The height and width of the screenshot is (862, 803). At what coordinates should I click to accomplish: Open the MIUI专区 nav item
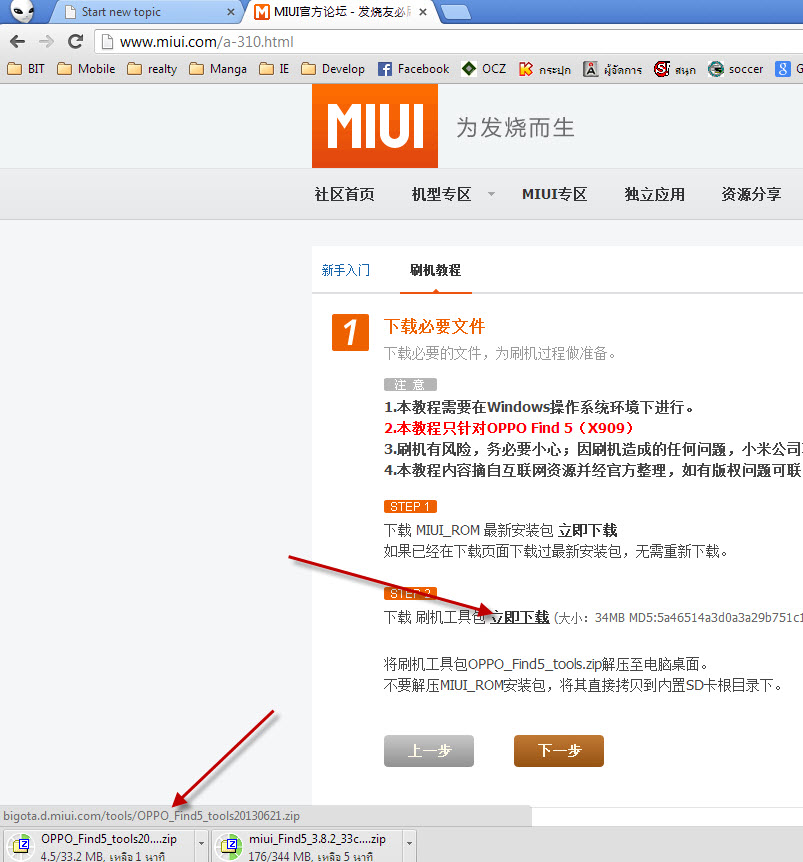[x=554, y=194]
